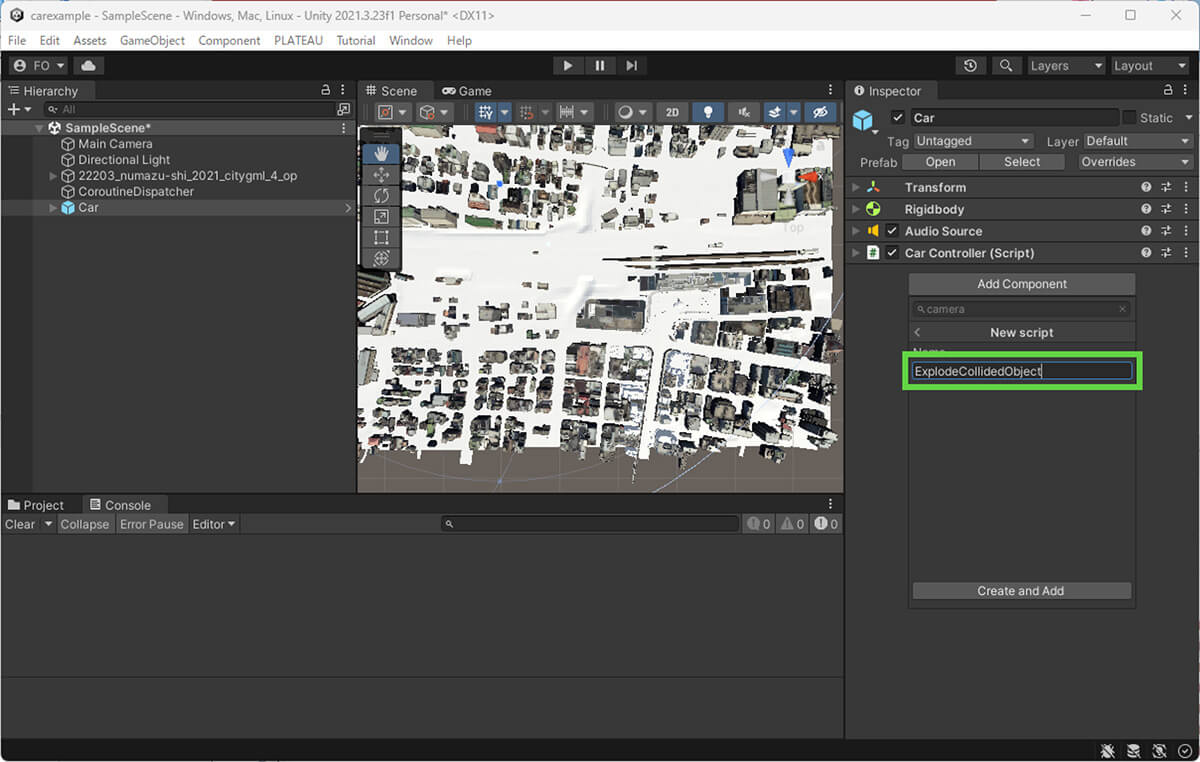Expand the Transform component
This screenshot has width=1200, height=762.
click(856, 188)
